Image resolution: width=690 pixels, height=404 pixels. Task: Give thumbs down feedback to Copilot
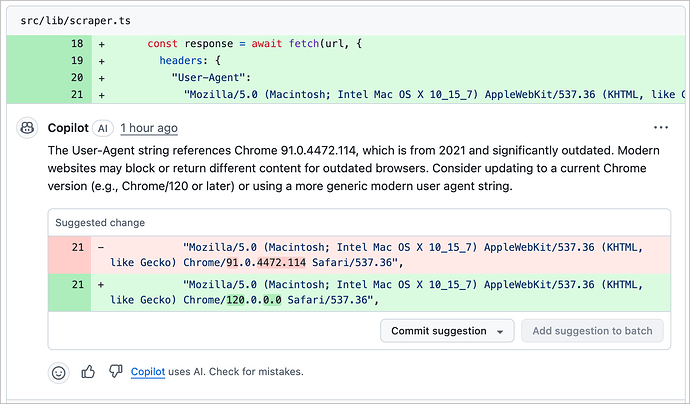pyautogui.click(x=115, y=371)
